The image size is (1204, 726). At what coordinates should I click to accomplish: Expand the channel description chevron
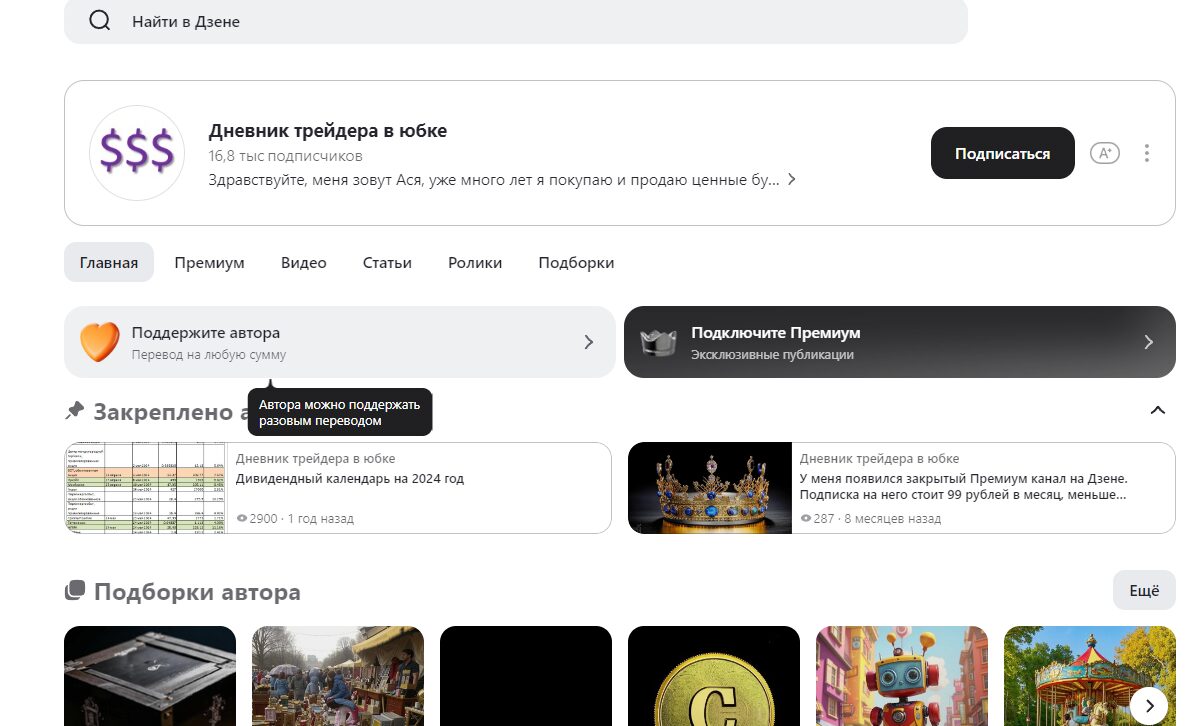(791, 180)
